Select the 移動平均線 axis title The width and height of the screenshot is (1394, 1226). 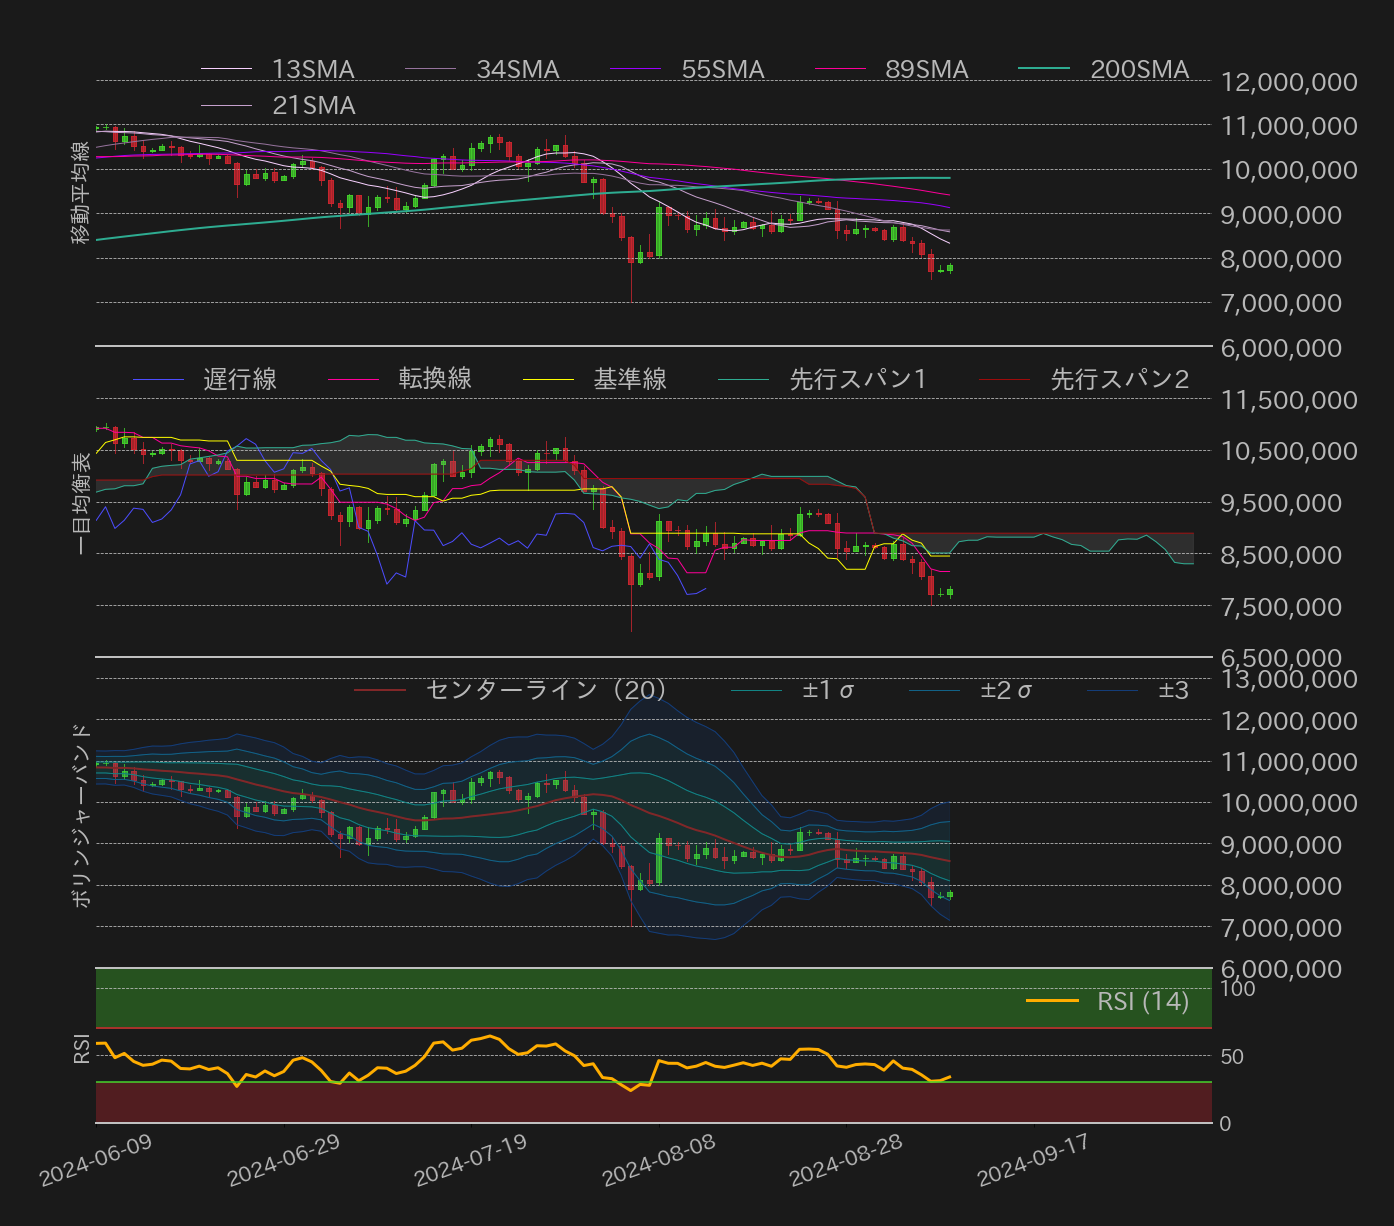click(80, 192)
